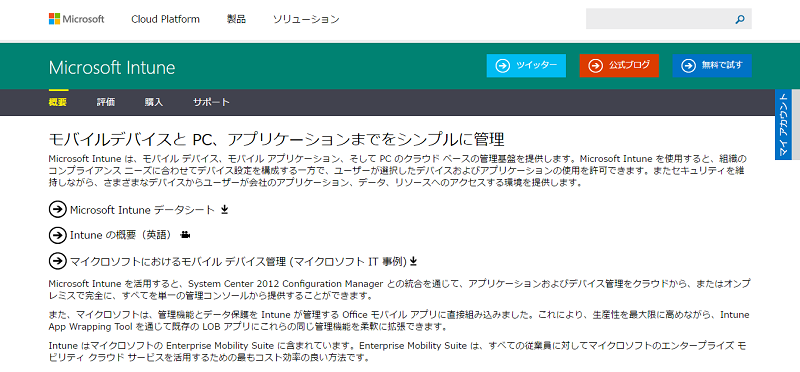This screenshot has height=372, width=800.
Task: Click the ツイッター button
Action: coord(526,65)
